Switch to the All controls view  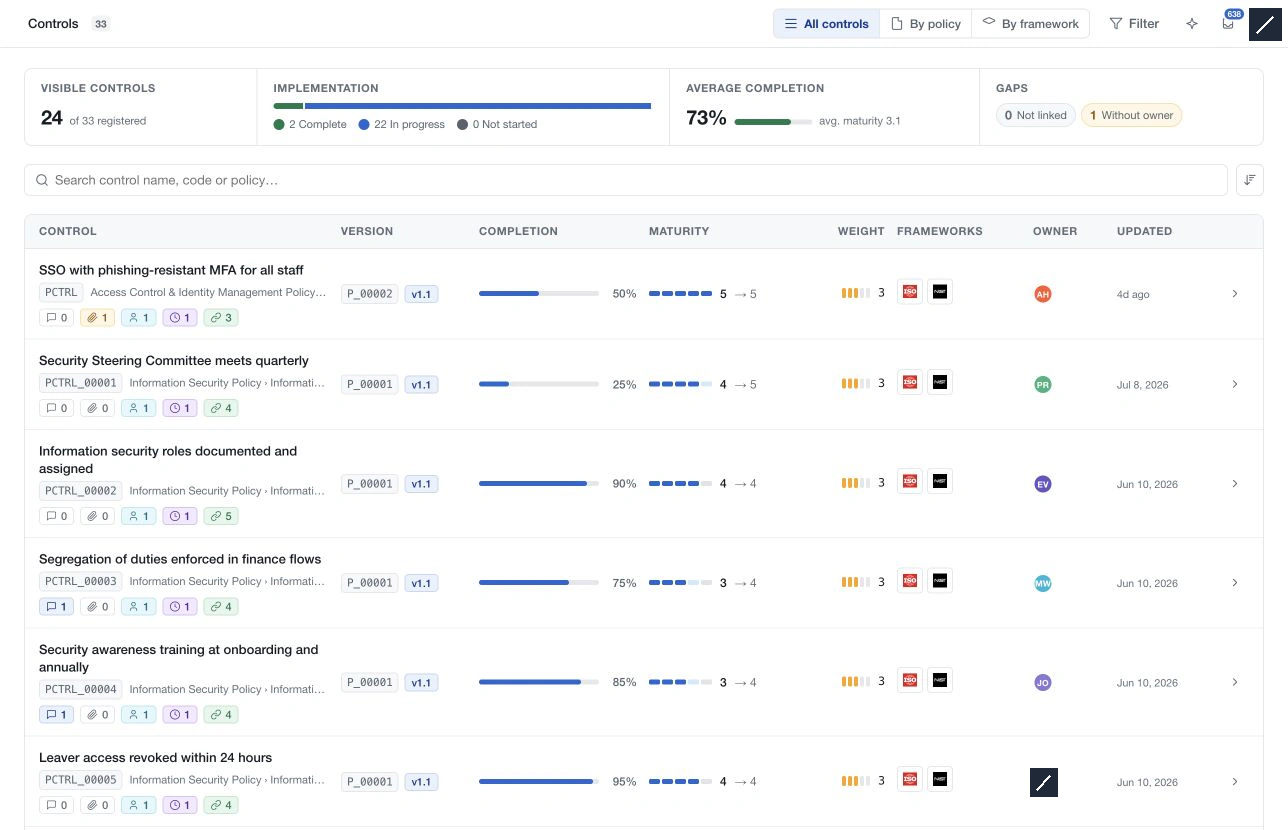click(827, 24)
